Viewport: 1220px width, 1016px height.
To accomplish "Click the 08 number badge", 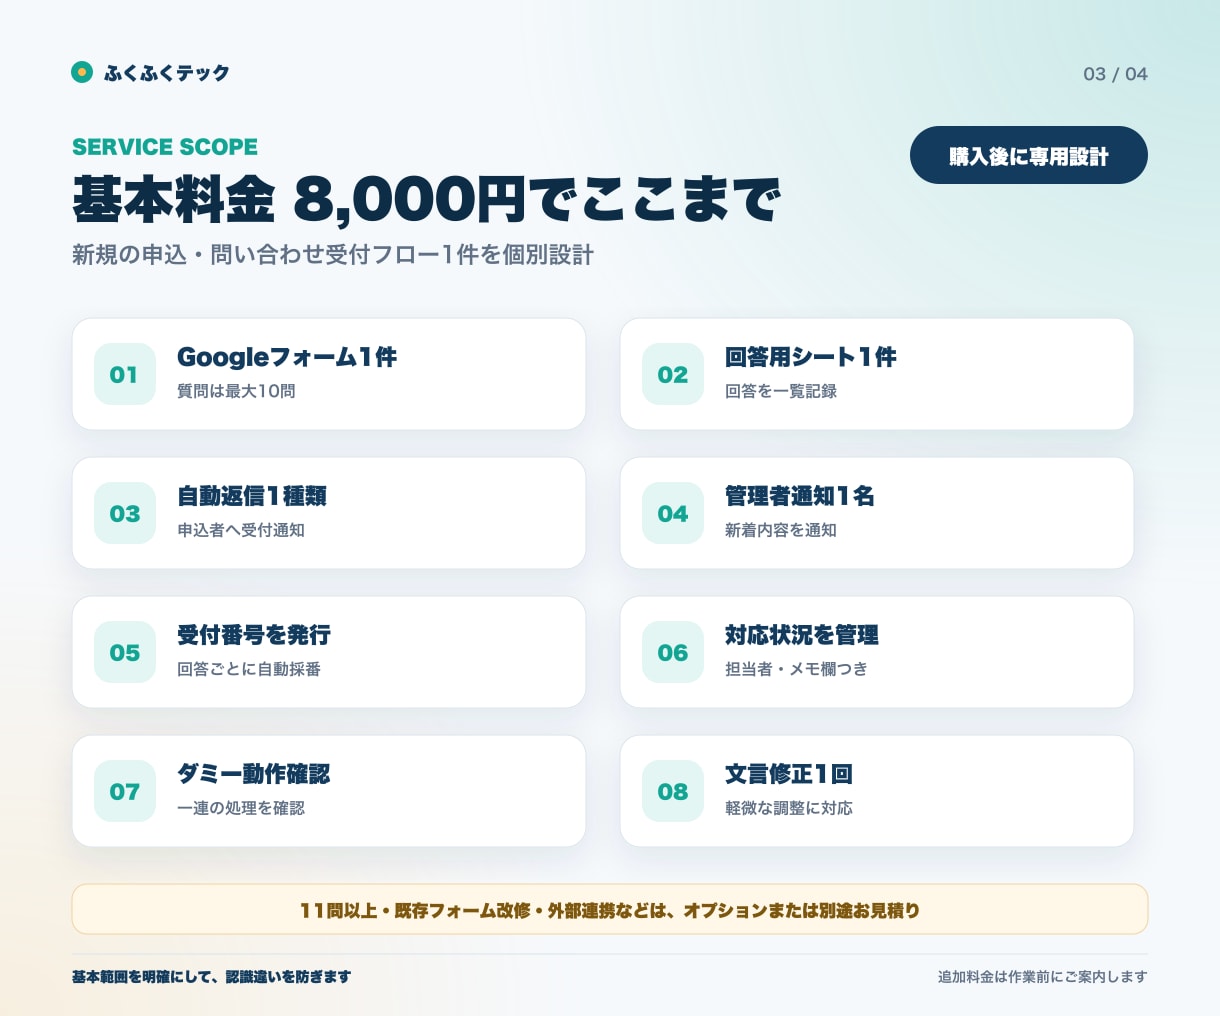I will pyautogui.click(x=673, y=791).
